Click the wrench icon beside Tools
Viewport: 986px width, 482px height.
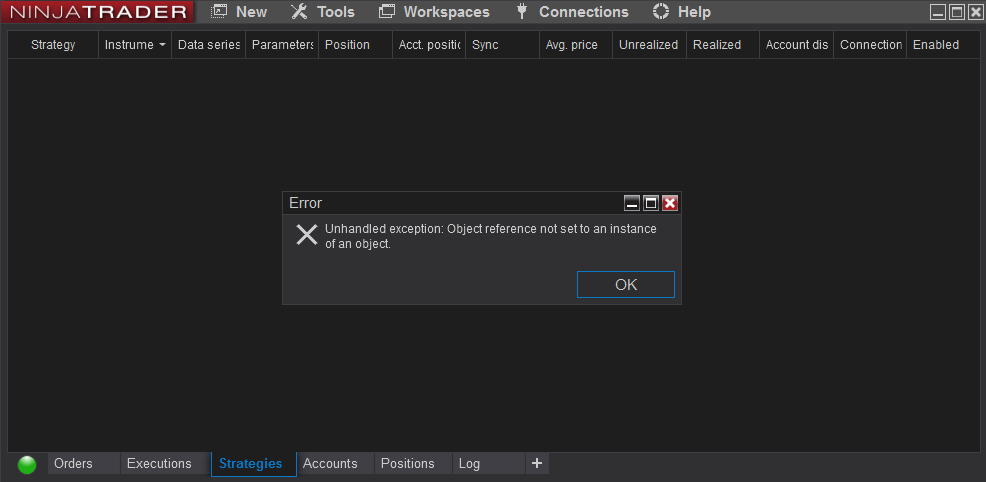(x=299, y=12)
